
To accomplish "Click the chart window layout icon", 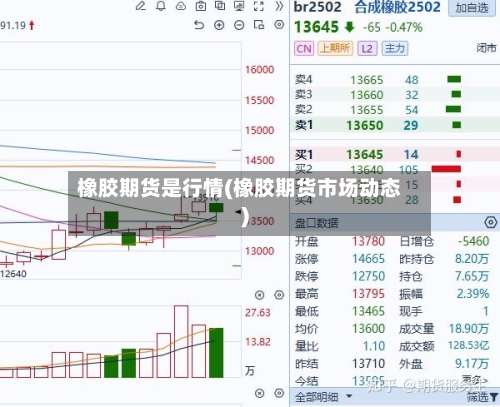I will pos(259,25).
